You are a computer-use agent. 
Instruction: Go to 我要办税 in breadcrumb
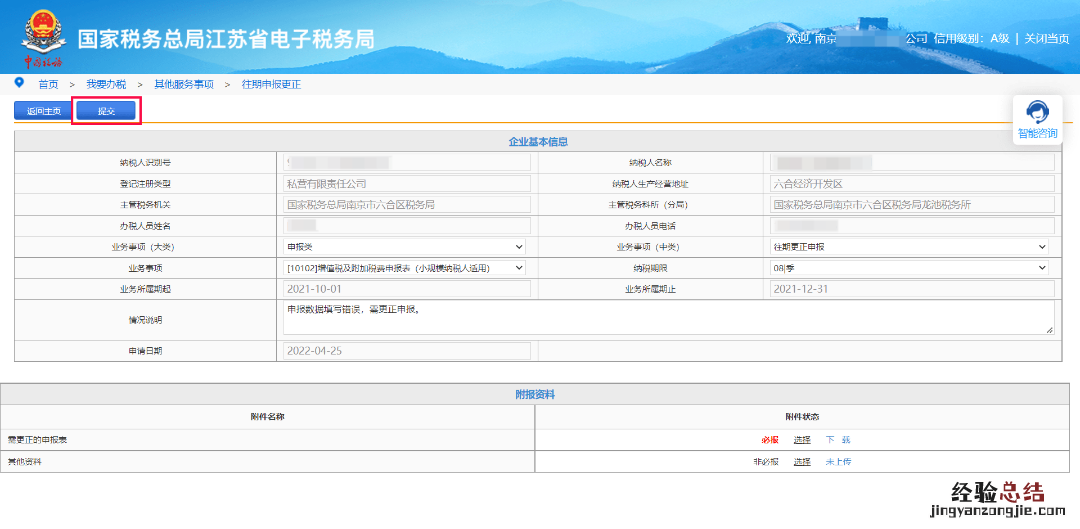coord(106,85)
